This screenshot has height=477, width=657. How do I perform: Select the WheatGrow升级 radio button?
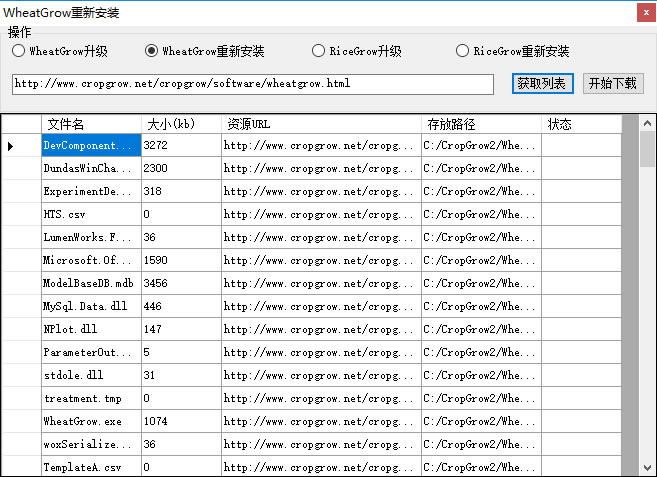[18, 51]
